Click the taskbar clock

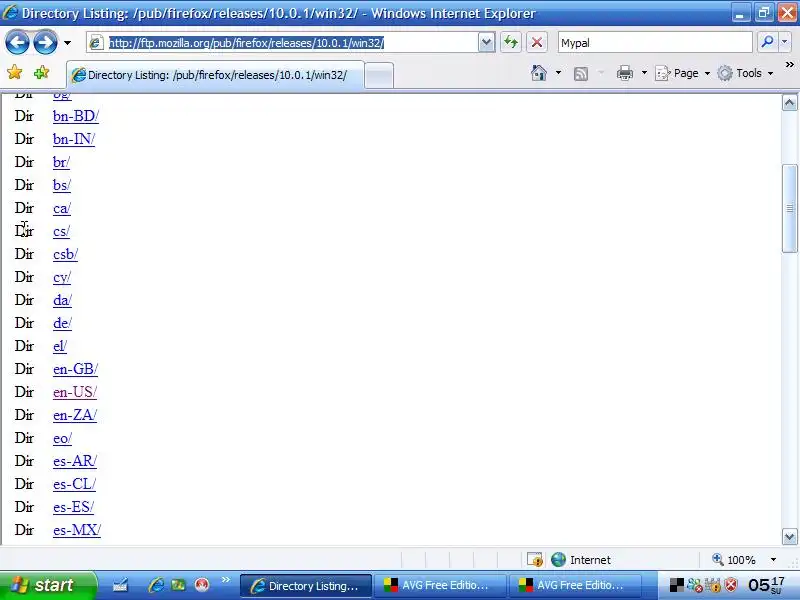(766, 585)
